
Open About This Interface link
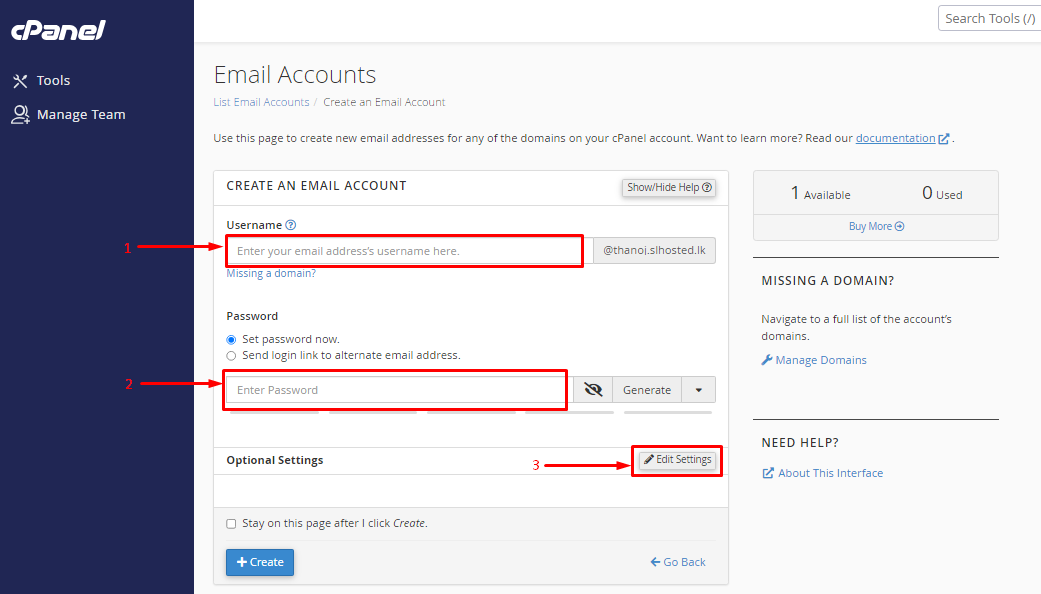click(x=829, y=473)
